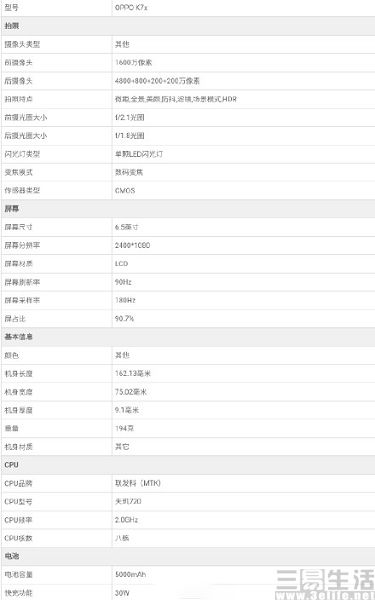375x600 pixels.
Task: Click the 'f/1.8光圈' value
Action: pos(129,135)
